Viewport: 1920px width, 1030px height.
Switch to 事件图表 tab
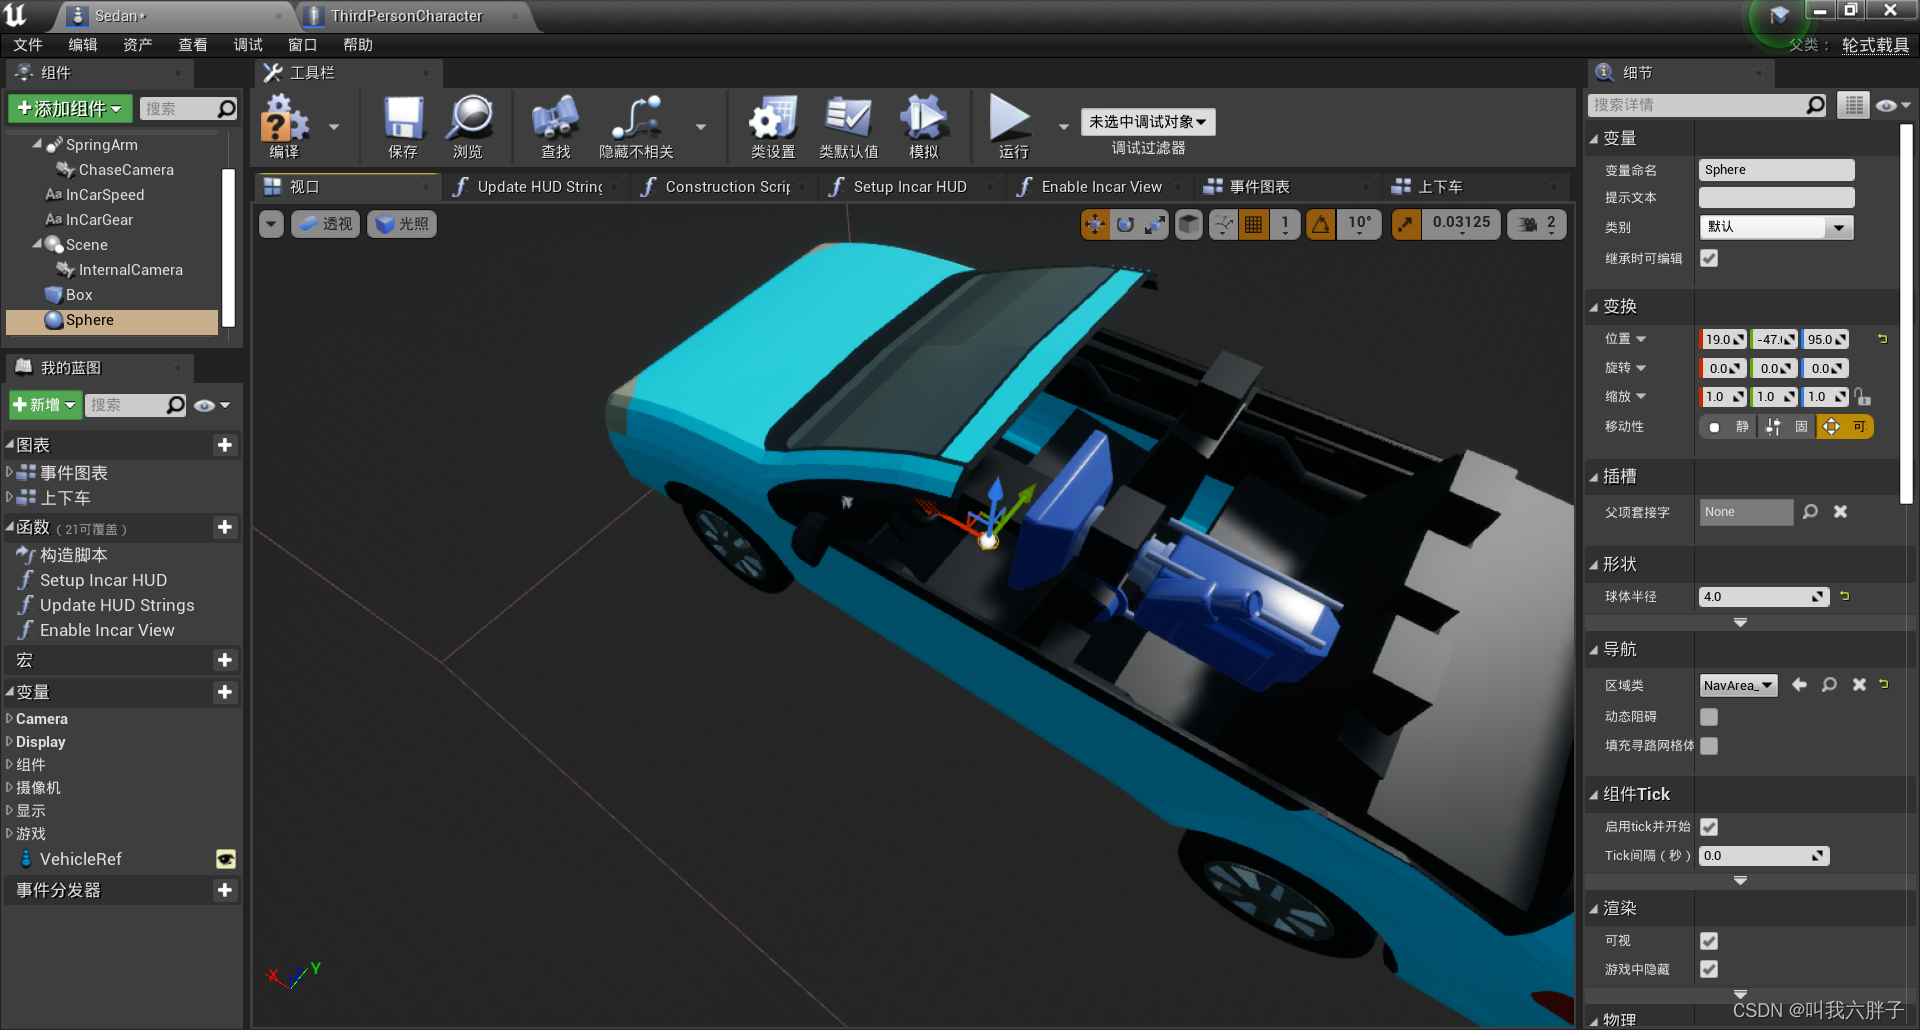coord(1259,187)
